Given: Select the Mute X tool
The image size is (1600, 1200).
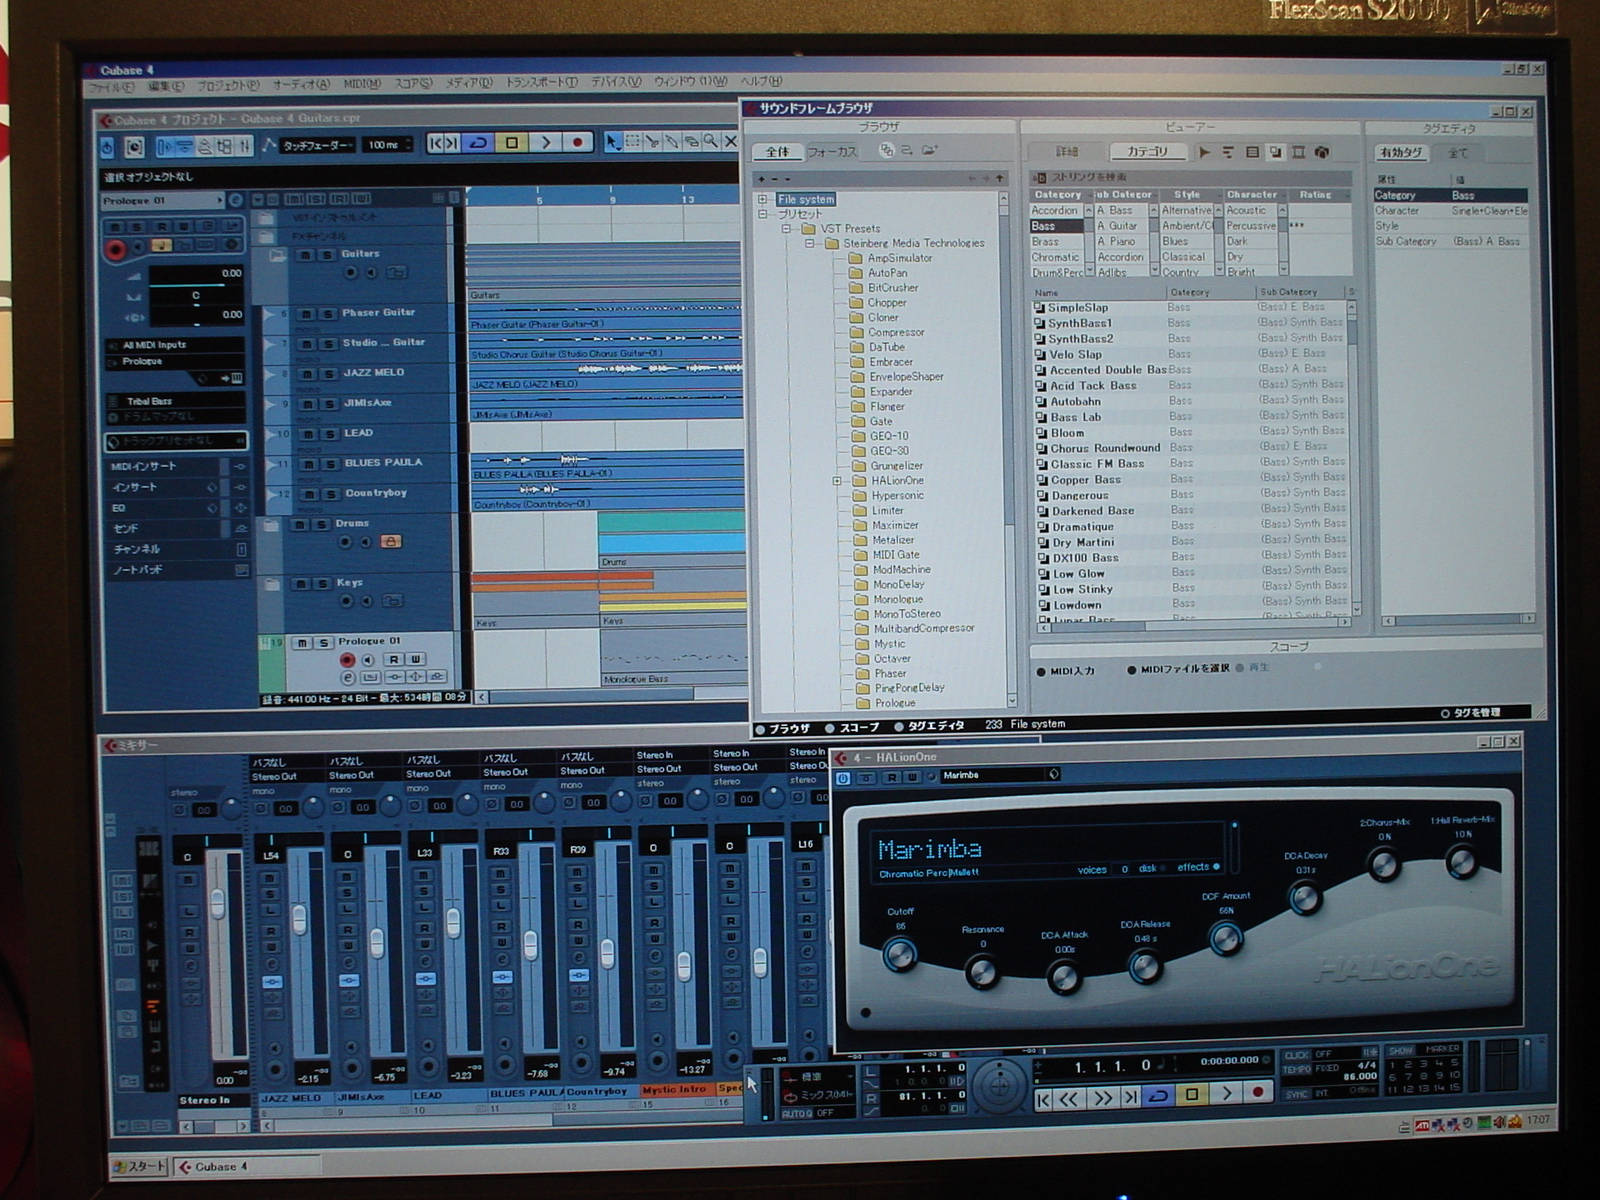Looking at the screenshot, I should point(730,143).
